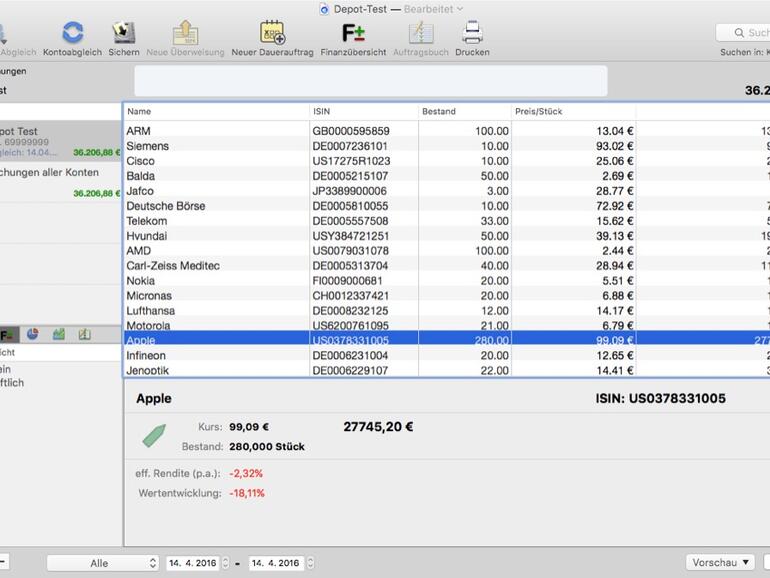
Task: Select the Siemens row in table
Action: [x=216, y=146]
